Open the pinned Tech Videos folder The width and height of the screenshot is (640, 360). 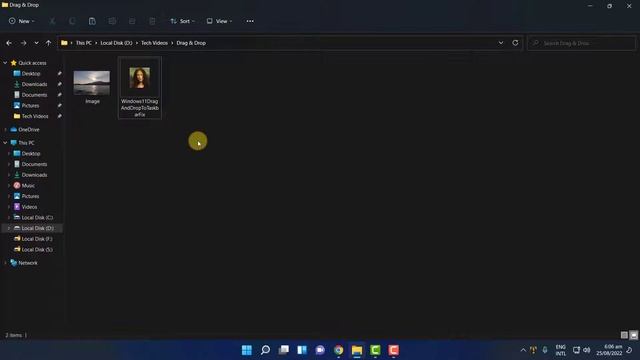(x=35, y=116)
